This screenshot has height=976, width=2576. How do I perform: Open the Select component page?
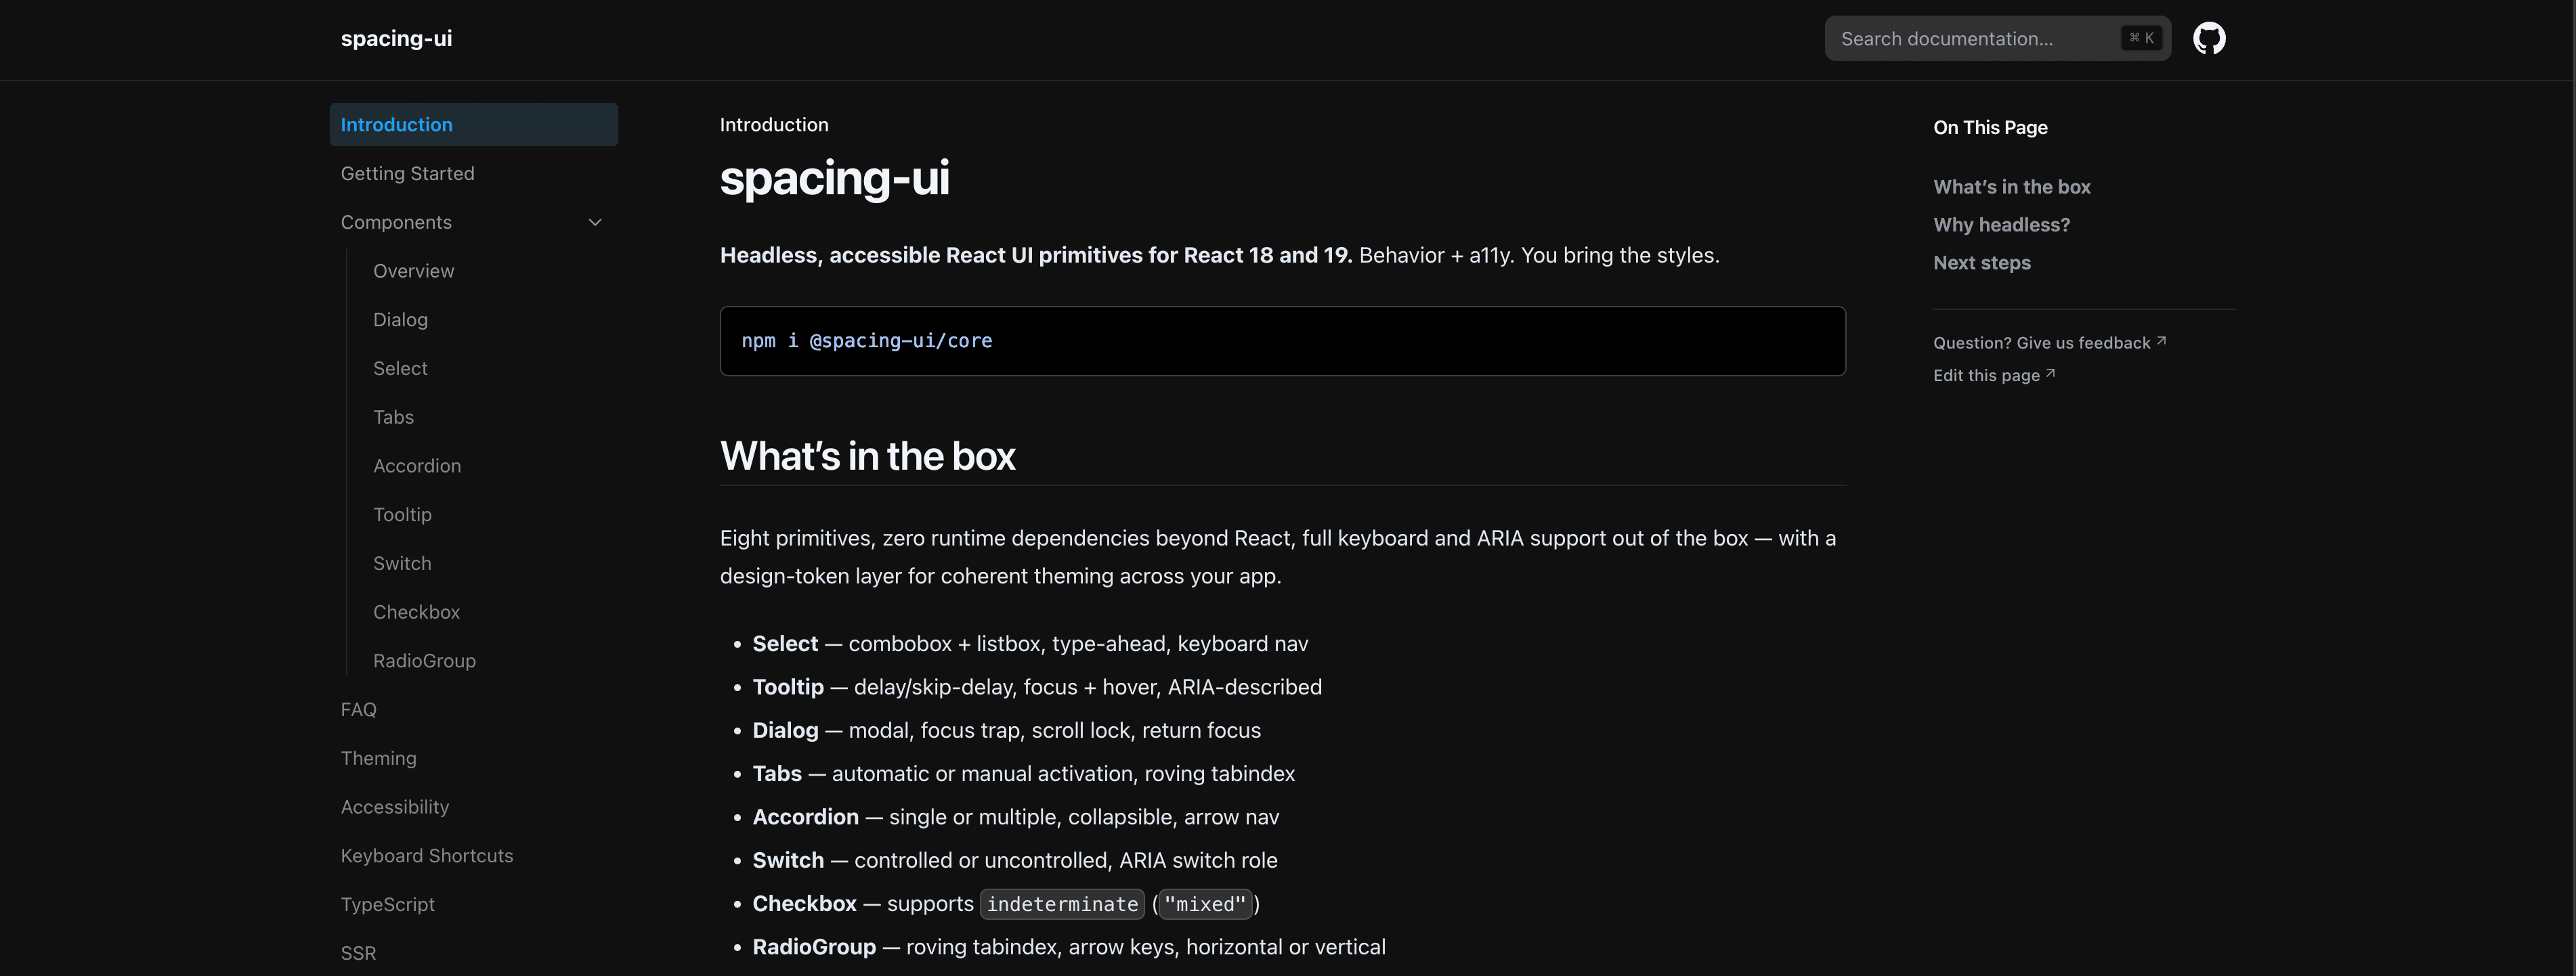[x=400, y=368]
